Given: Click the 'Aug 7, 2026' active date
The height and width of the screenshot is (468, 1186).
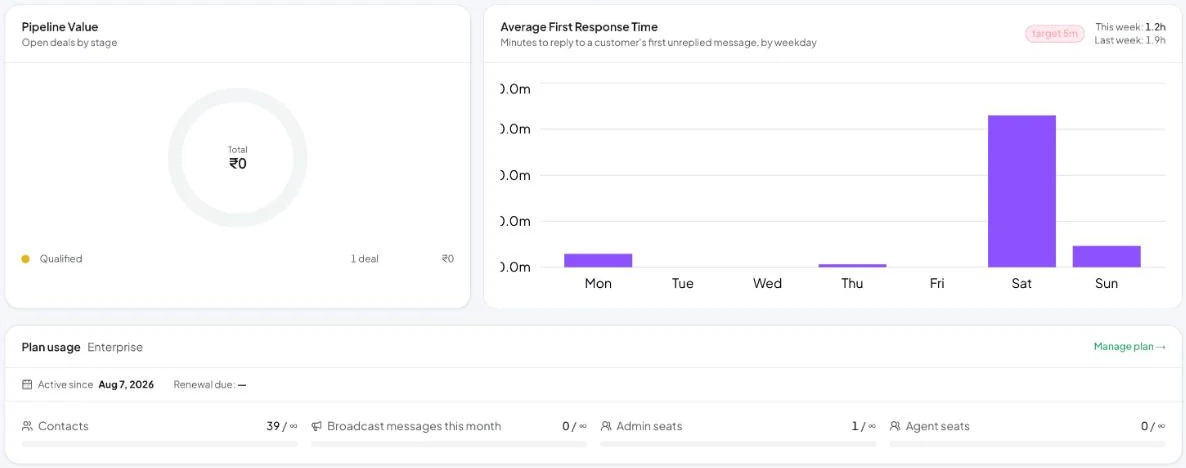Looking at the screenshot, I should (x=126, y=385).
